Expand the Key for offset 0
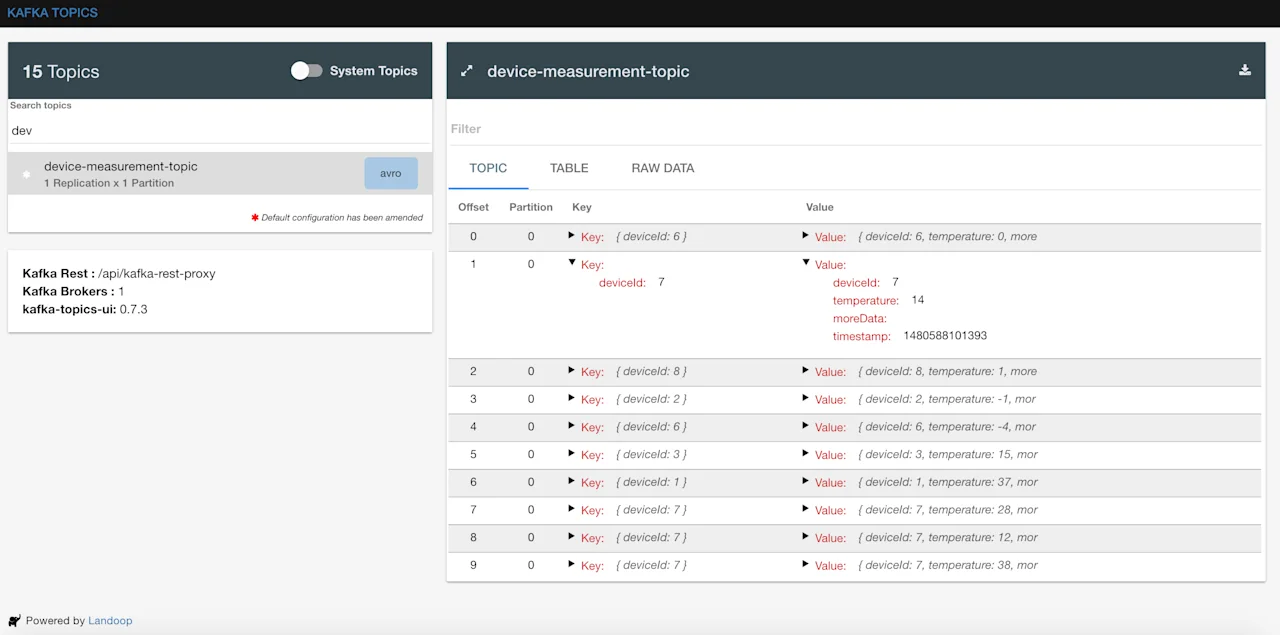This screenshot has height=635, width=1280. coord(571,235)
